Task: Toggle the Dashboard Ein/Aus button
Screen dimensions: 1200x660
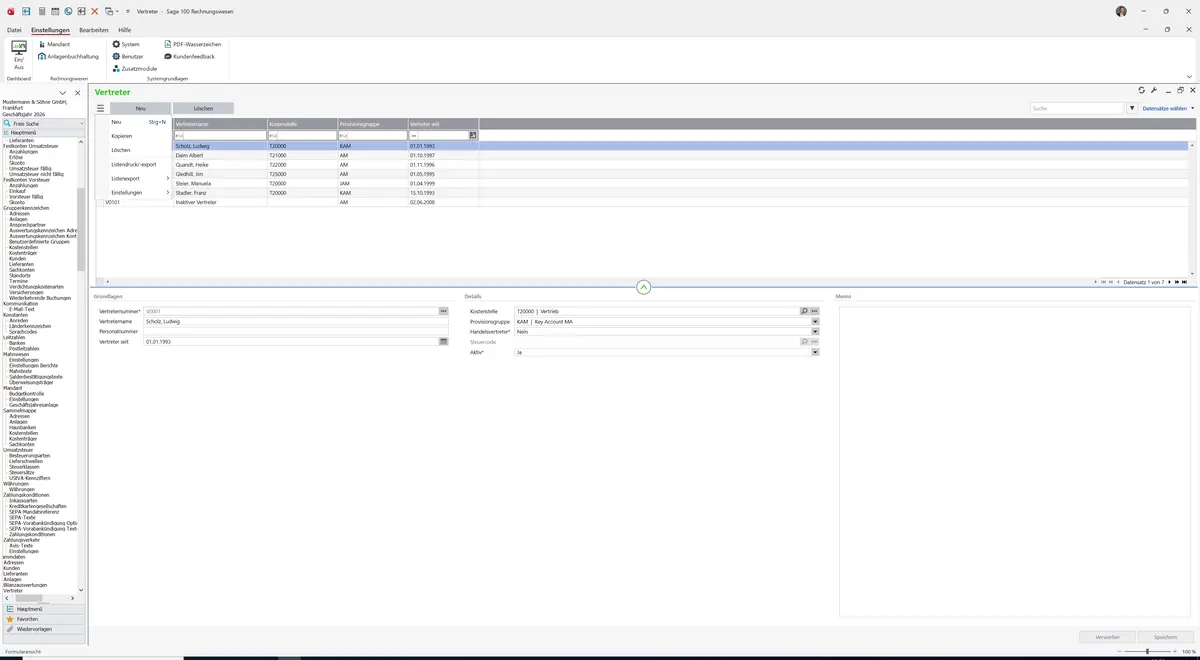Action: click(x=19, y=54)
